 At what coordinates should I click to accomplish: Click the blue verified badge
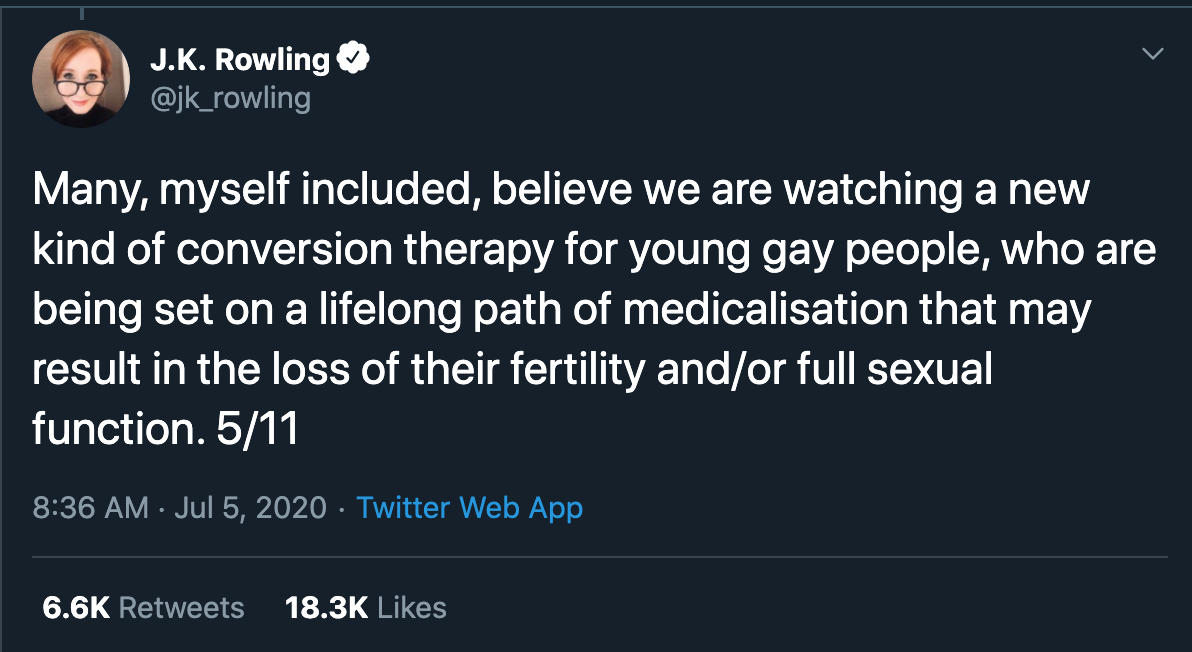click(x=353, y=60)
